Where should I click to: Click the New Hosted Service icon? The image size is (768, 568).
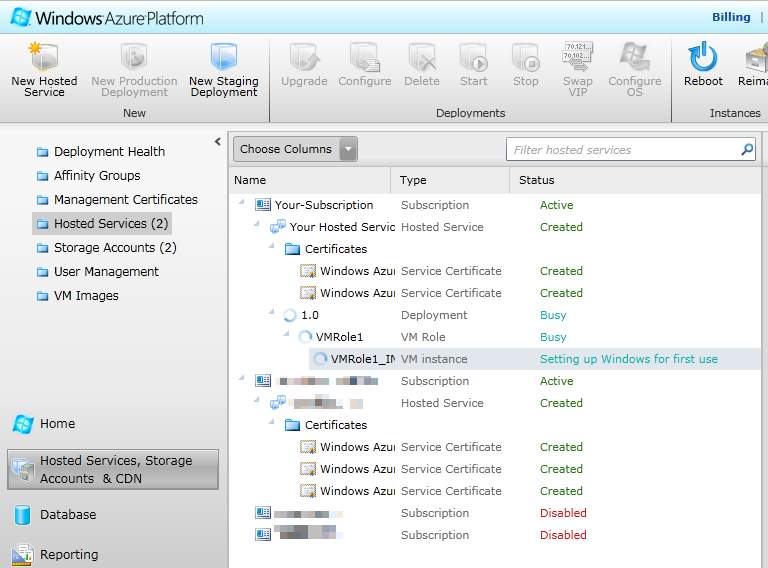(44, 57)
